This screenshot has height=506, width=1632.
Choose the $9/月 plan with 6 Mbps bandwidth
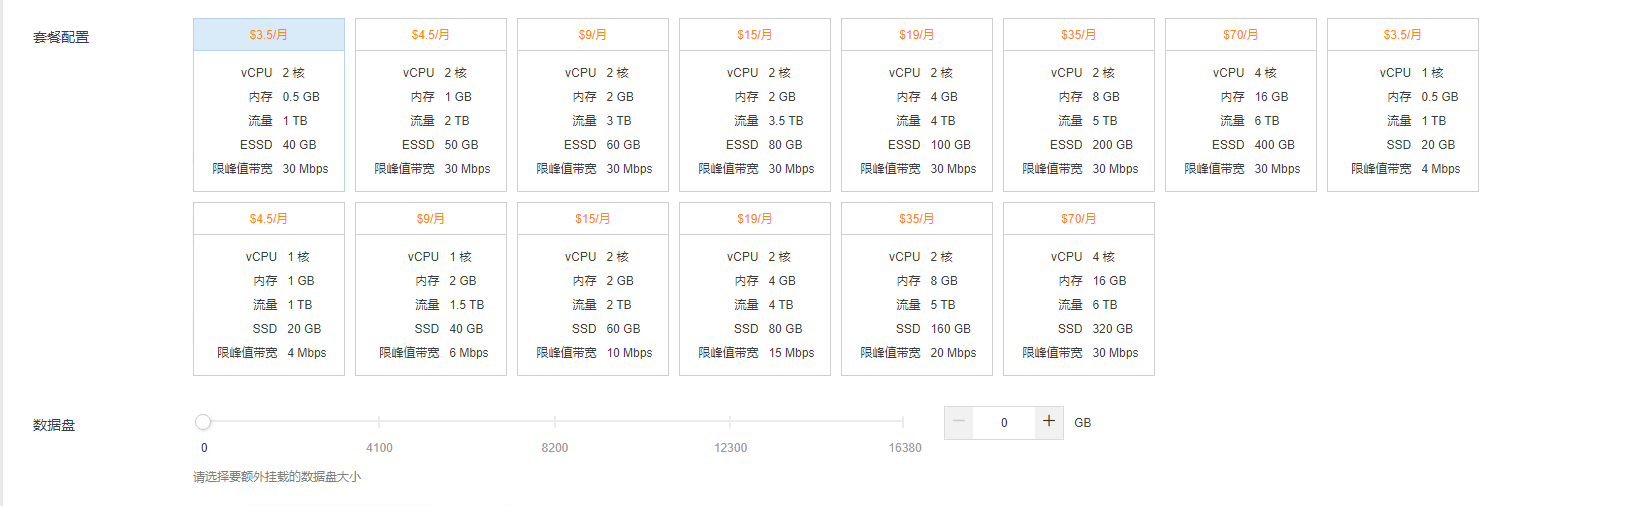coord(430,289)
